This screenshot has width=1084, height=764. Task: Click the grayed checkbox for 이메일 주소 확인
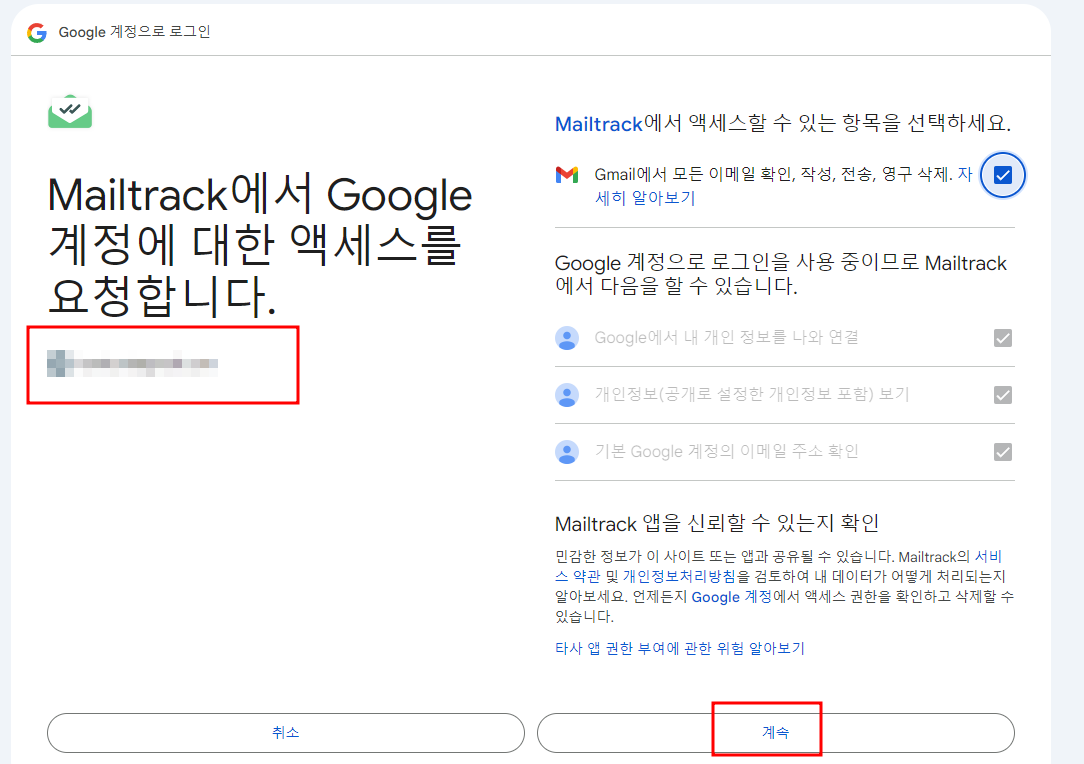(x=1002, y=452)
